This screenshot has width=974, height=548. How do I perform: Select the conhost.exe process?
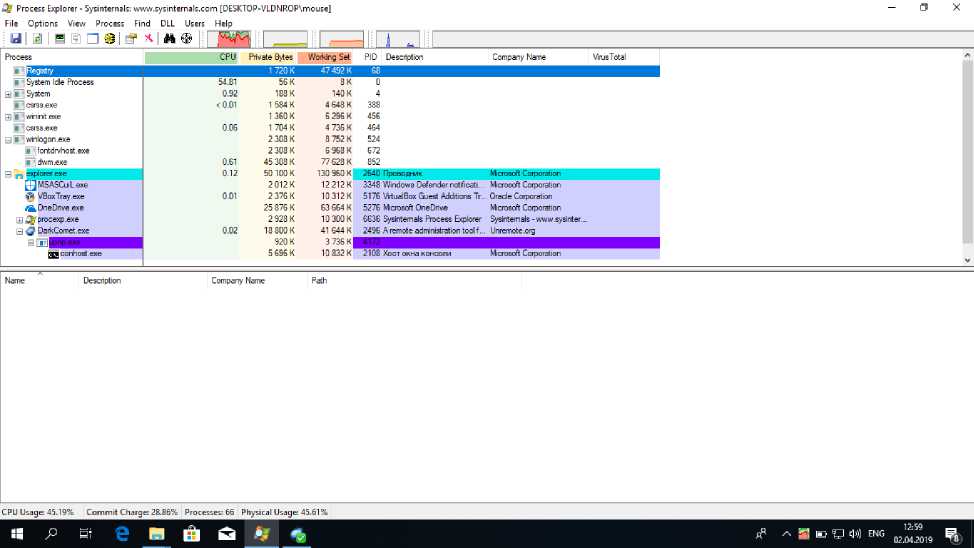[330, 253]
